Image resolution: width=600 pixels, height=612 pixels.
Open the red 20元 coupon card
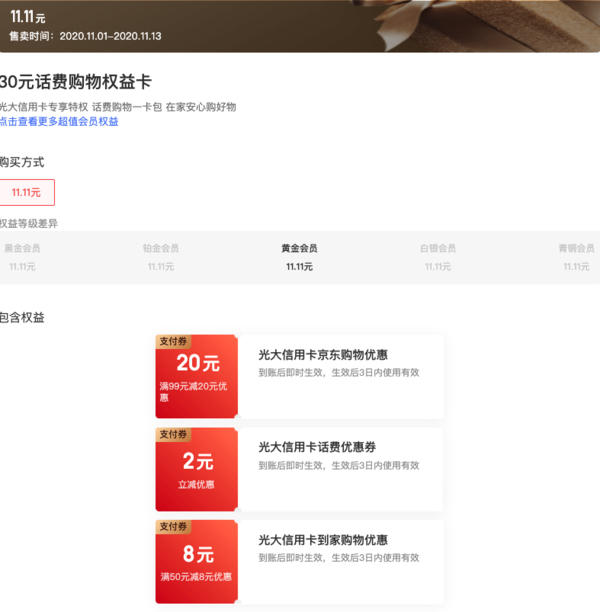[197, 376]
